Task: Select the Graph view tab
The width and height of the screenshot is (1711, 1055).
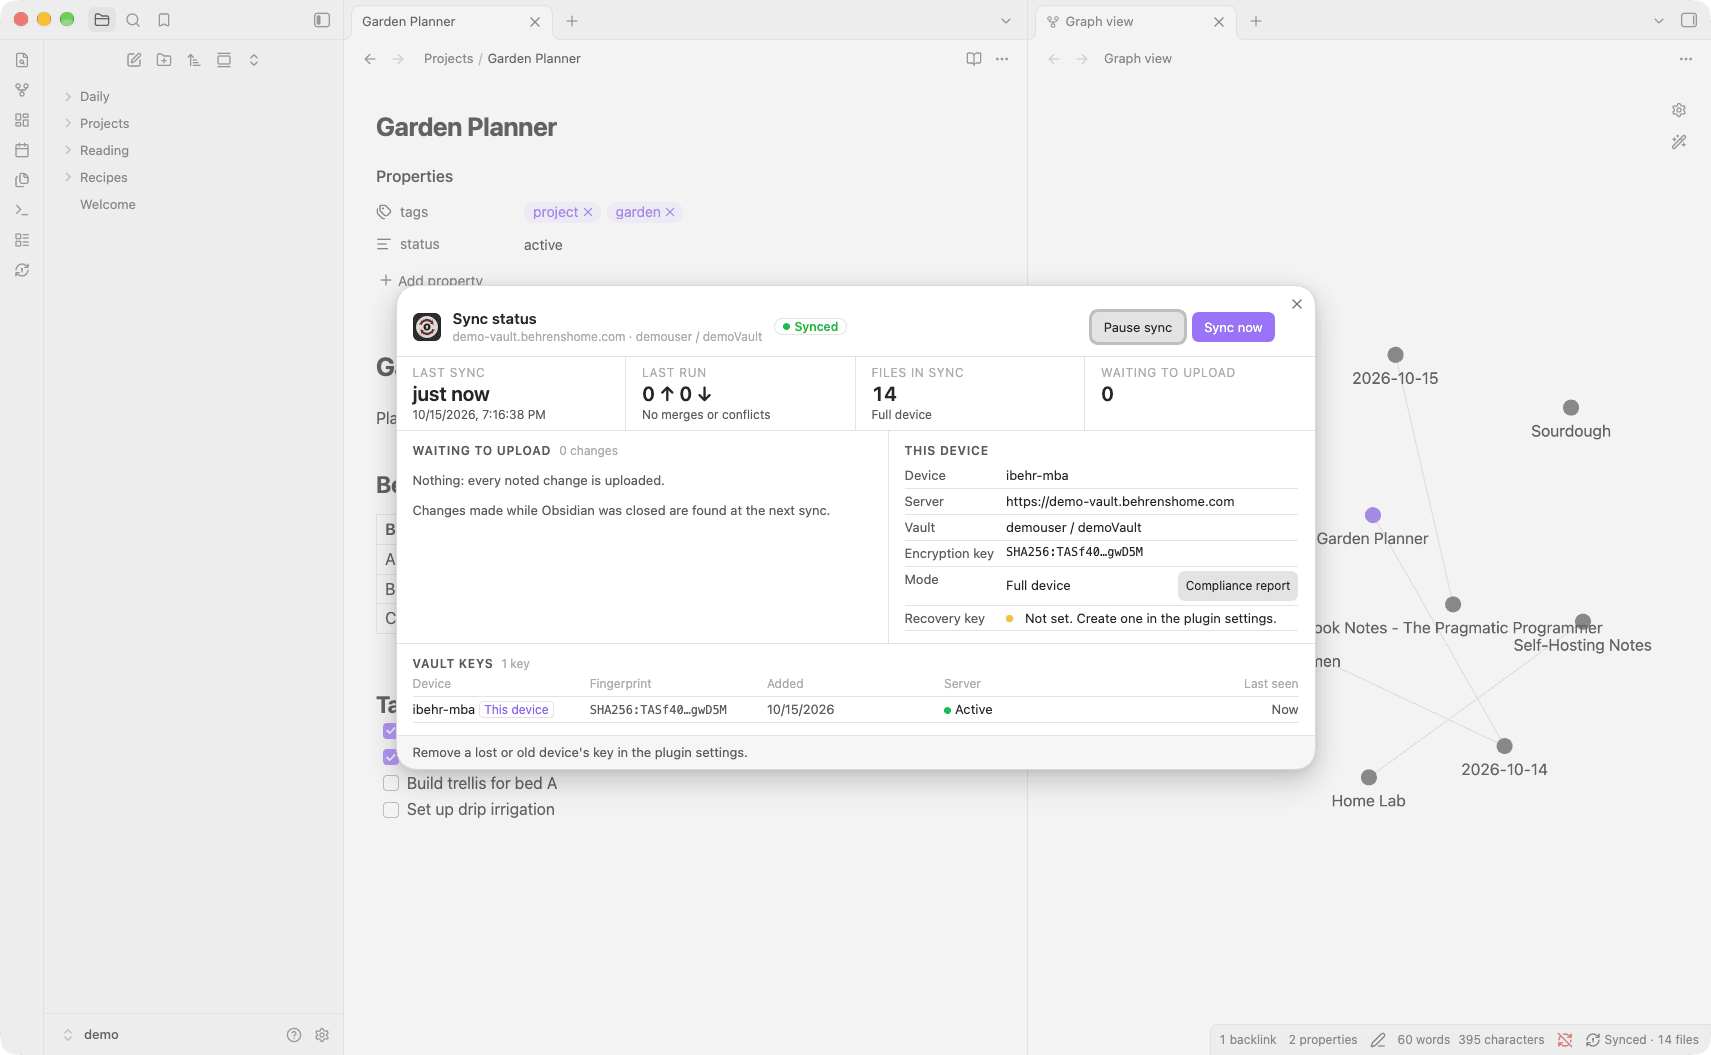Action: coord(1135,21)
